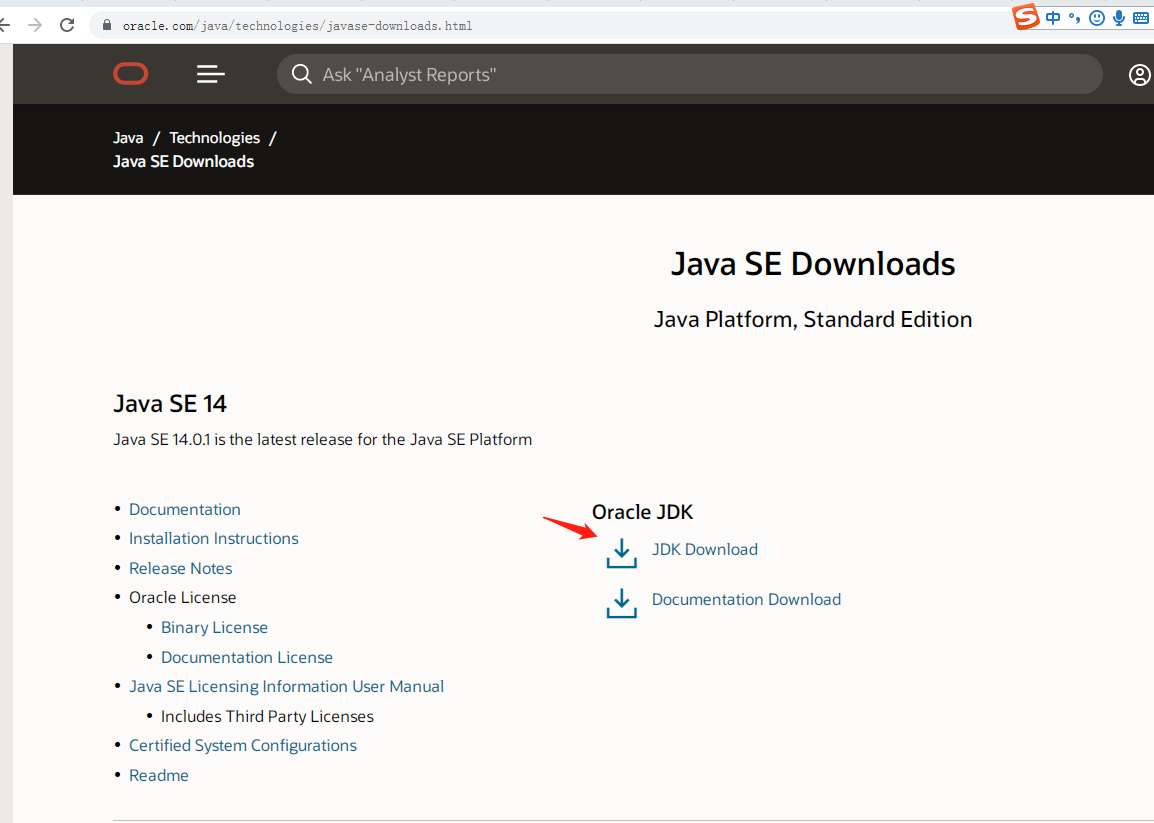Select Technologies breadcrumb item
1154x823 pixels.
click(214, 138)
